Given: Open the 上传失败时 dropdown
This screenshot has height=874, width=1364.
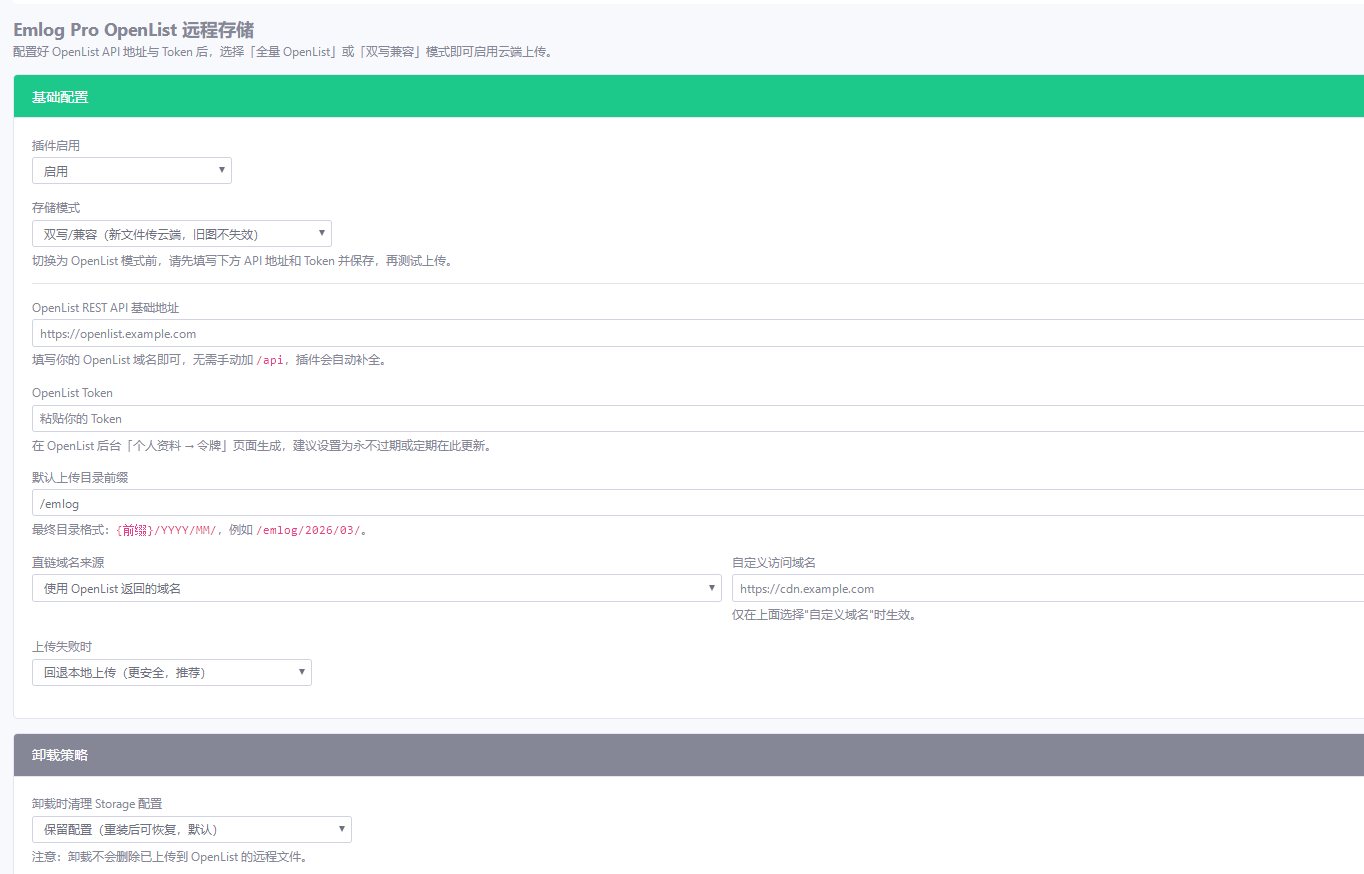Looking at the screenshot, I should [x=172, y=672].
